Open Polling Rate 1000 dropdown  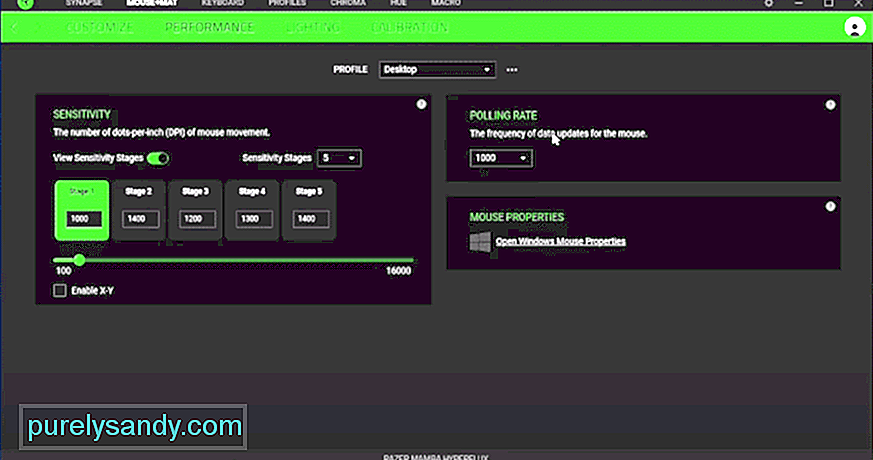point(501,158)
